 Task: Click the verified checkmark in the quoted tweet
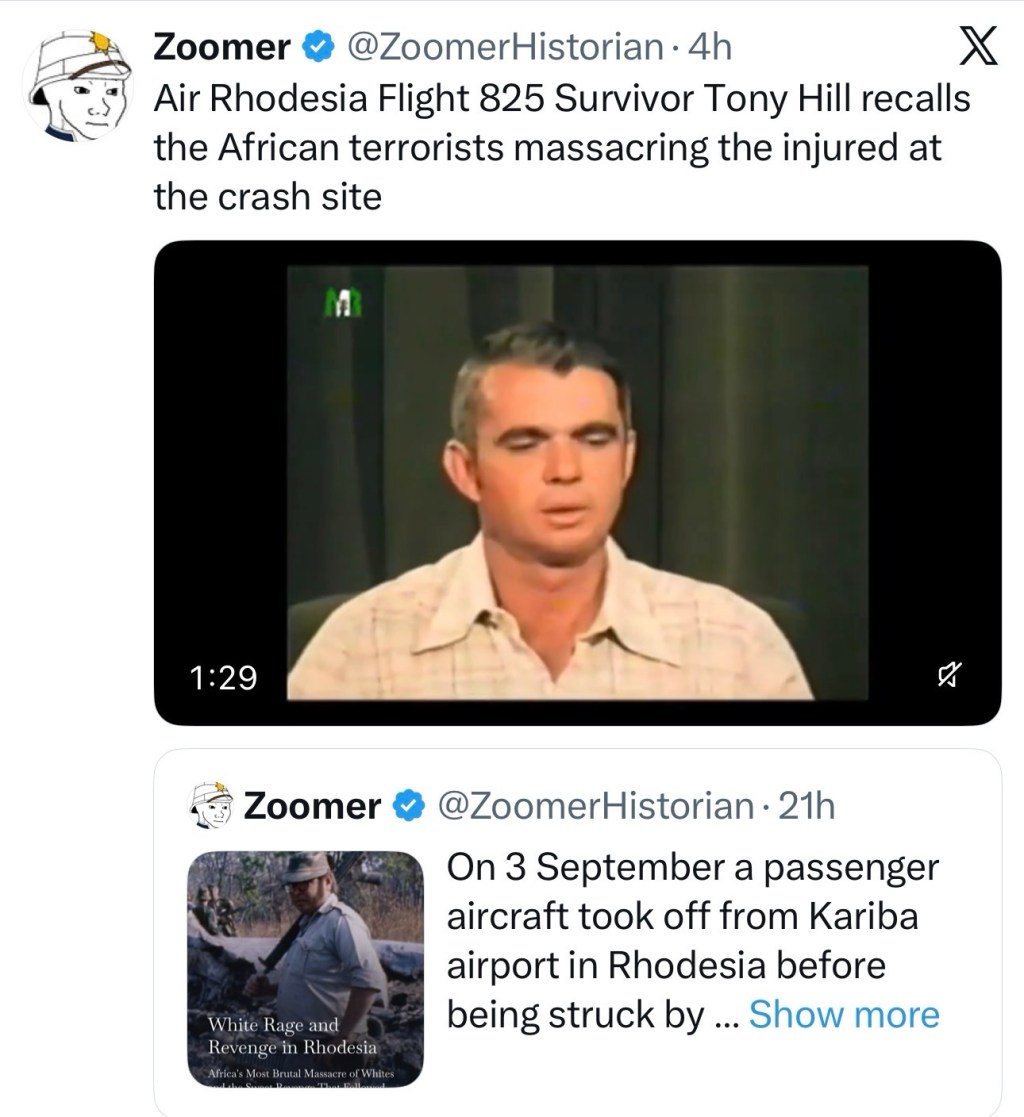(407, 804)
